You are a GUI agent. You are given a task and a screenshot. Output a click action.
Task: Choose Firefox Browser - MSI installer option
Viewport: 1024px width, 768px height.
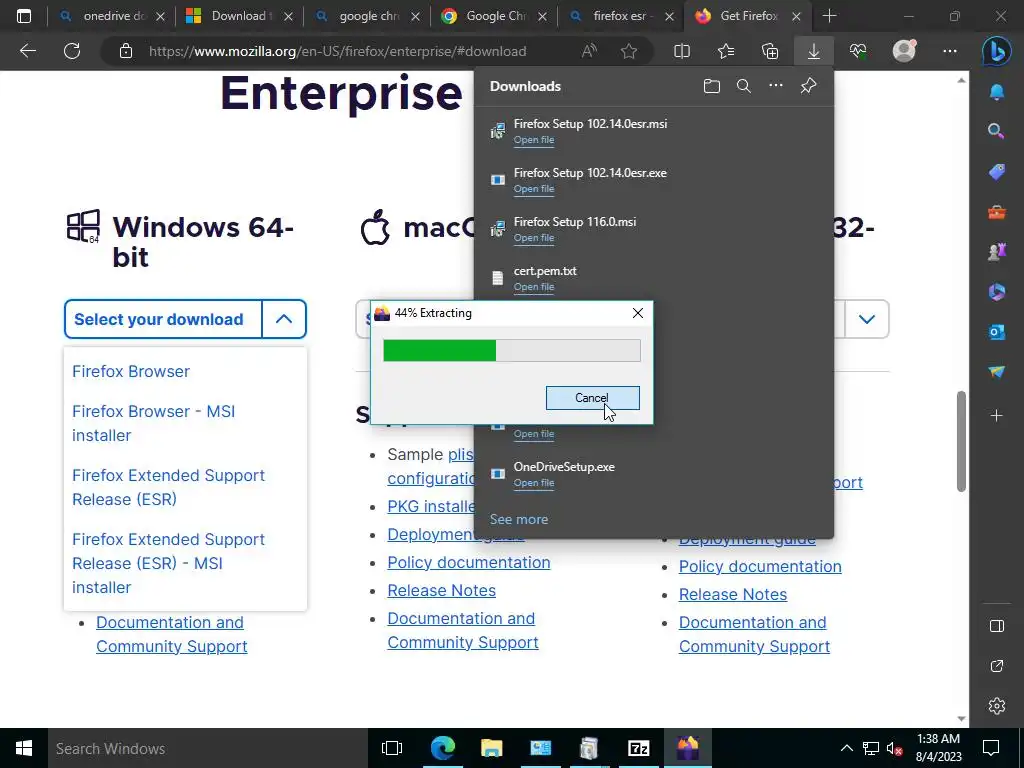pyautogui.click(x=153, y=423)
